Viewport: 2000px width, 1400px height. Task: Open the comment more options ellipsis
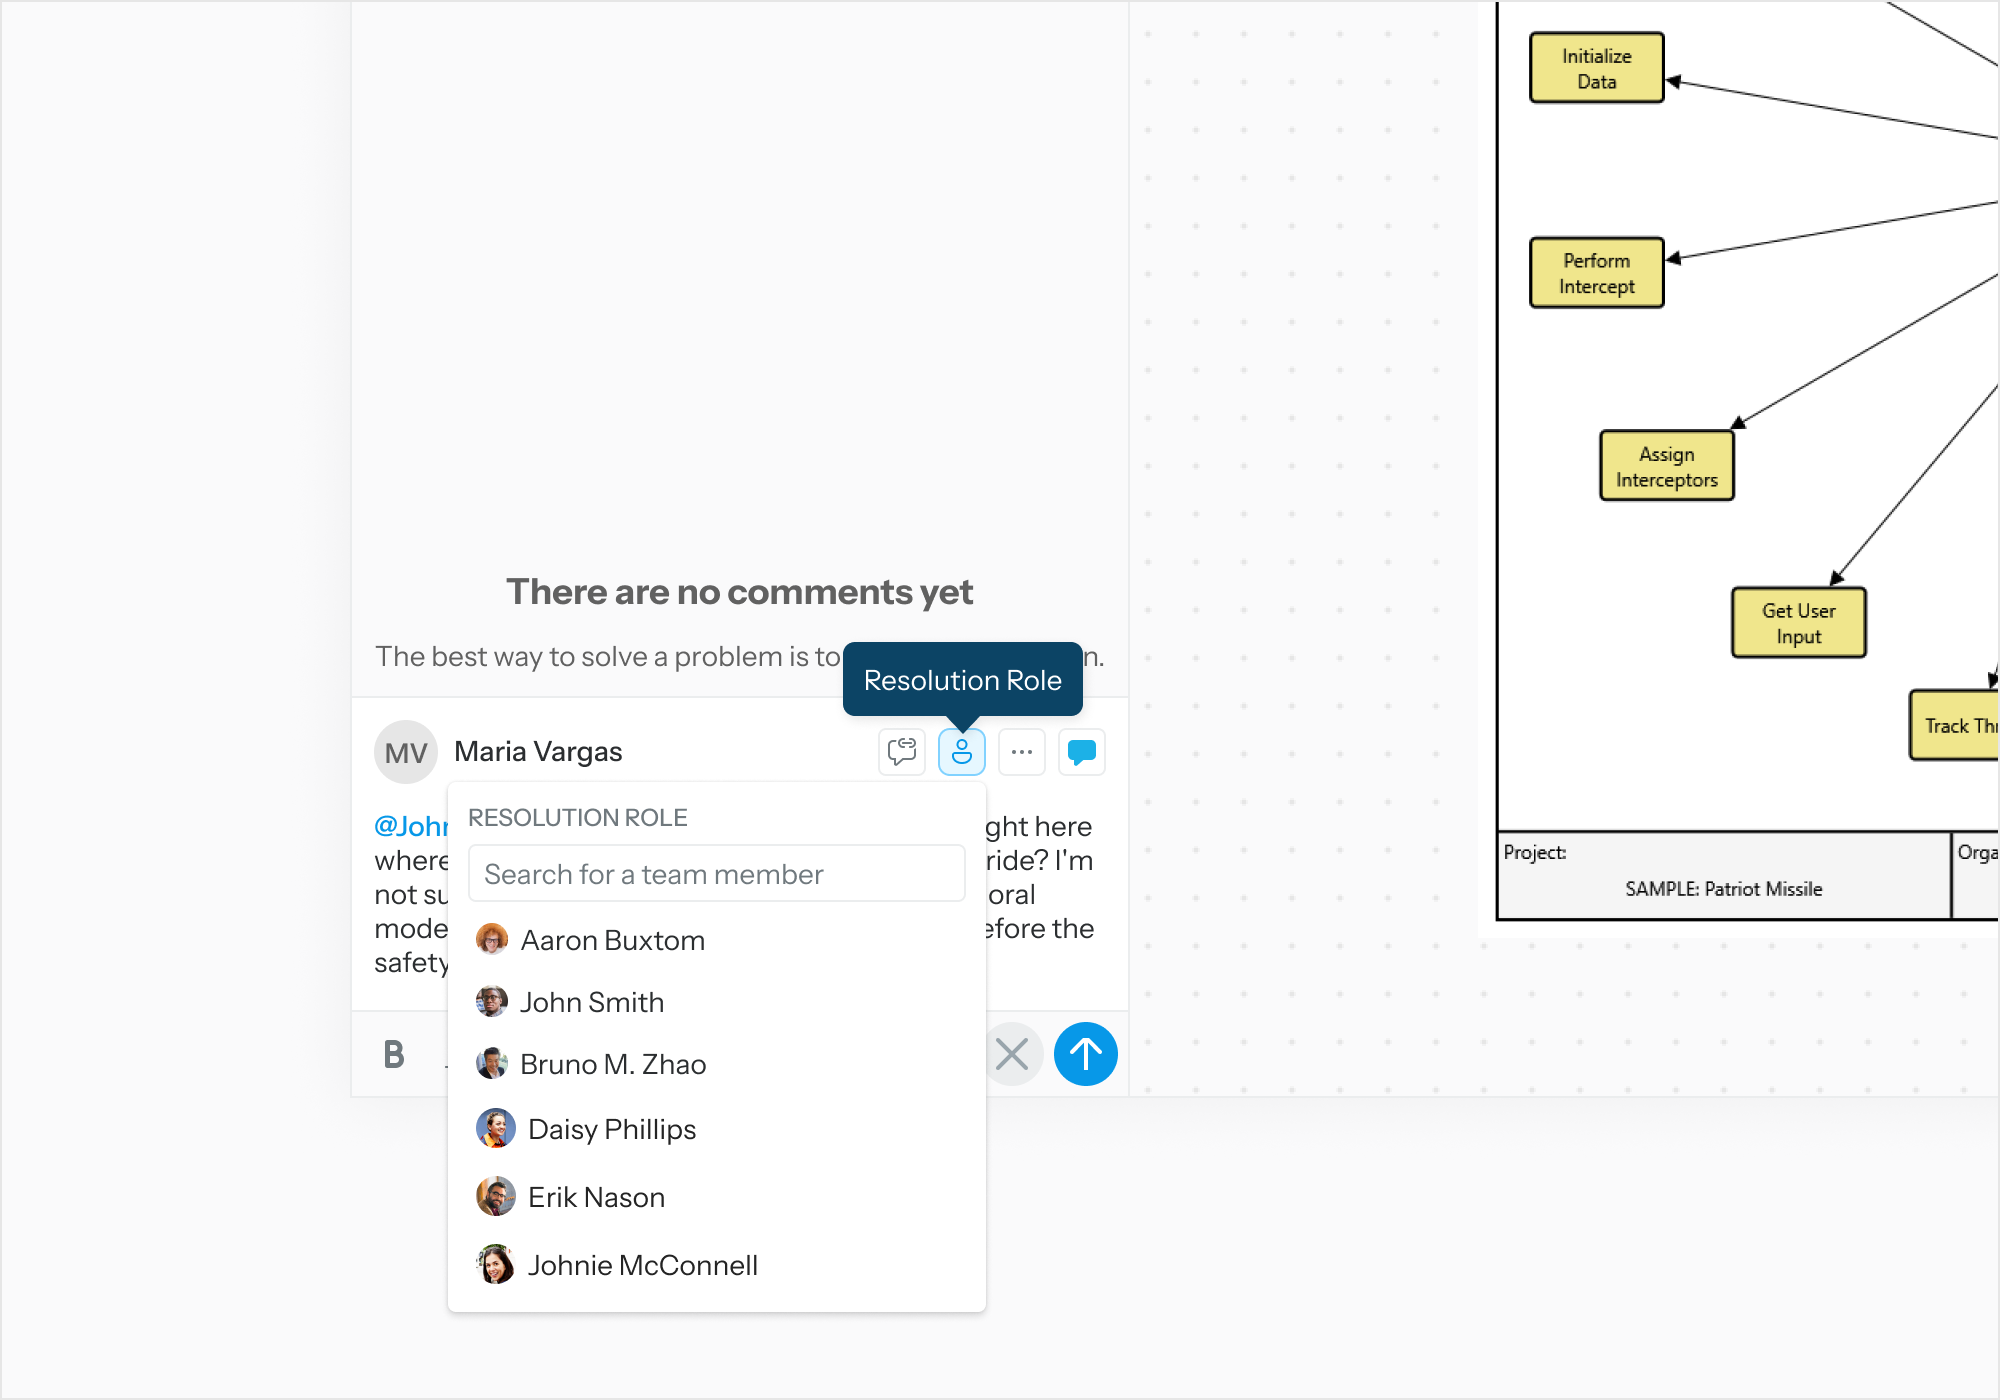click(1021, 751)
